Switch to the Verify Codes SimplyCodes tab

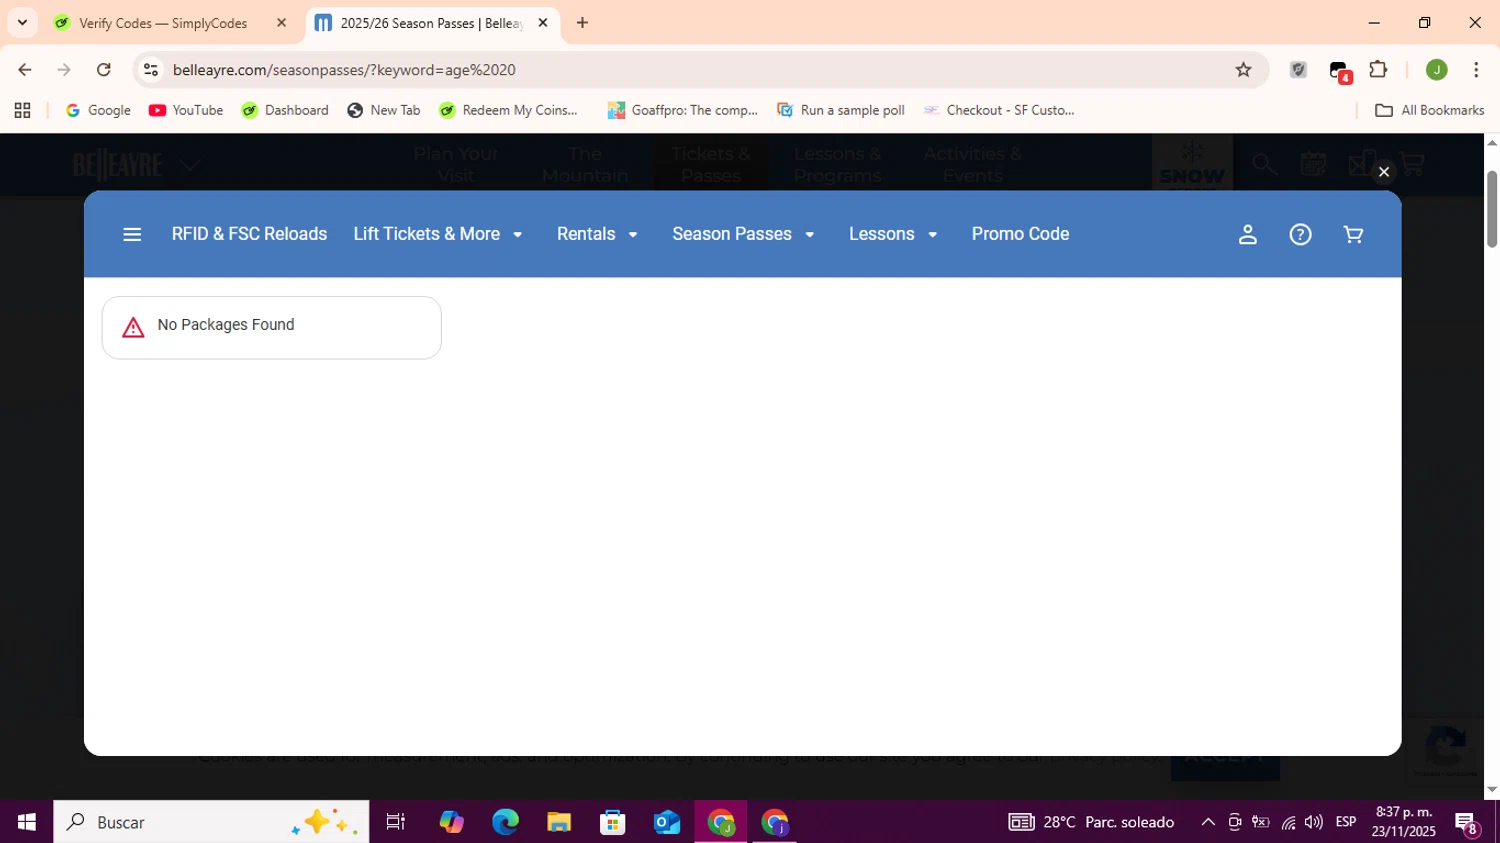tap(163, 23)
